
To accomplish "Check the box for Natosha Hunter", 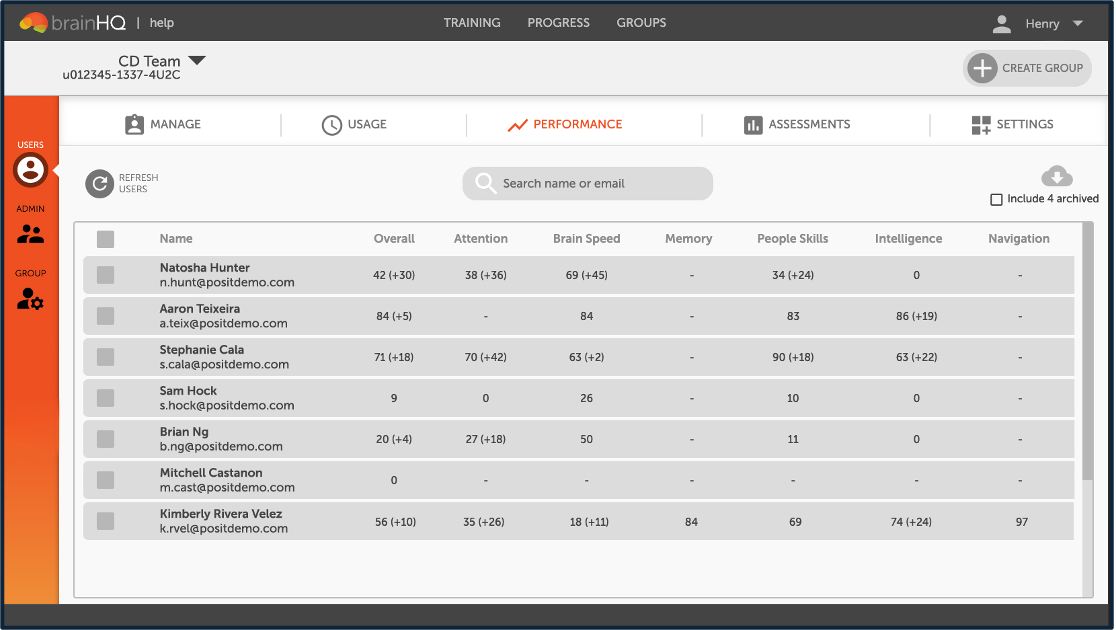I will point(105,275).
